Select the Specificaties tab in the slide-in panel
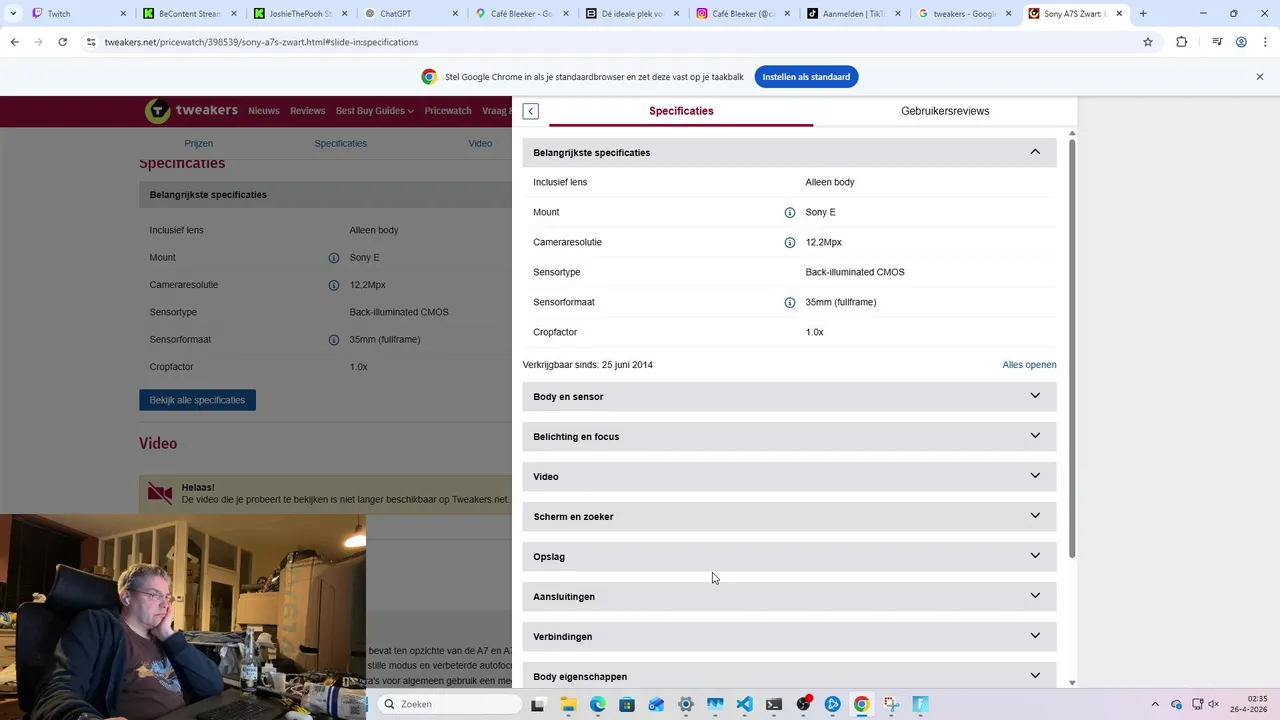The image size is (1280, 720). 681,111
